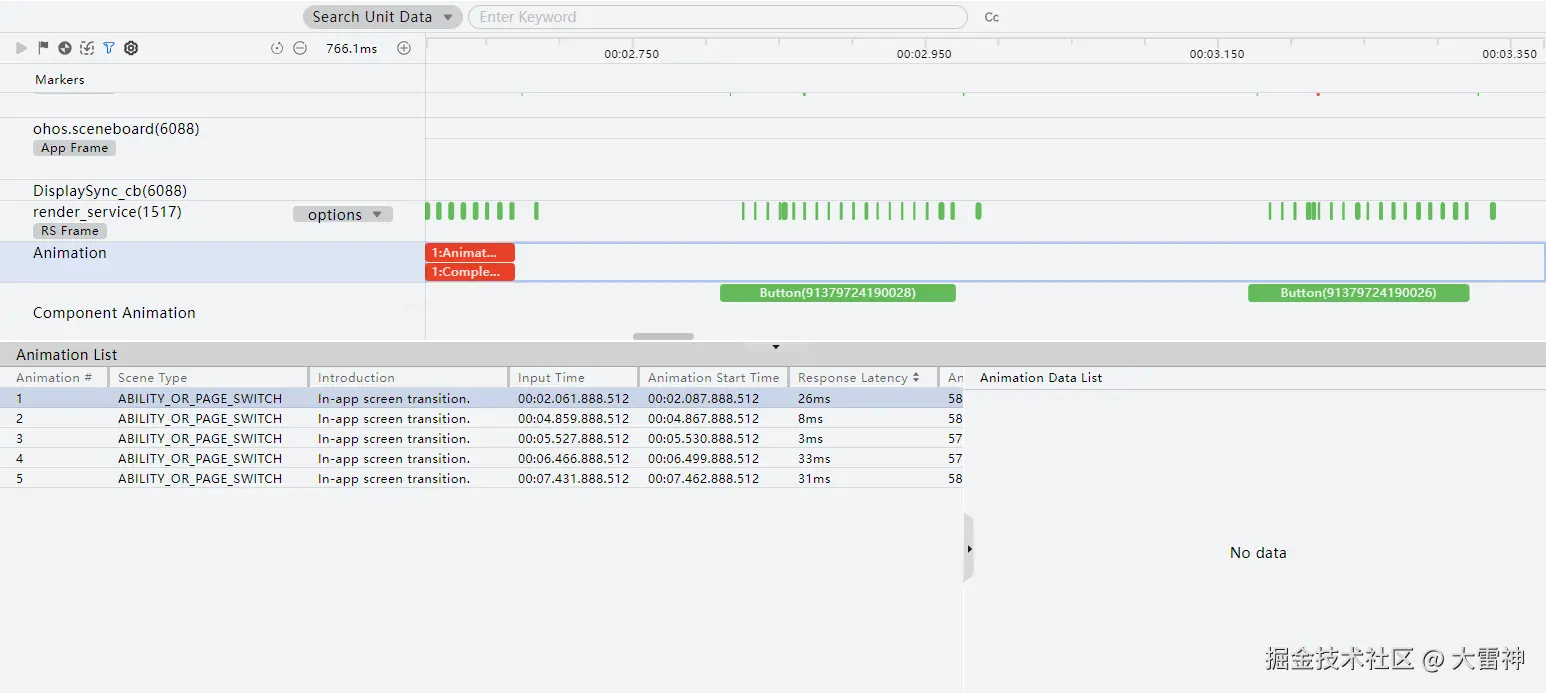This screenshot has height=693, width=1546.
Task: Select the row with Animation # 4
Action: tap(481, 458)
